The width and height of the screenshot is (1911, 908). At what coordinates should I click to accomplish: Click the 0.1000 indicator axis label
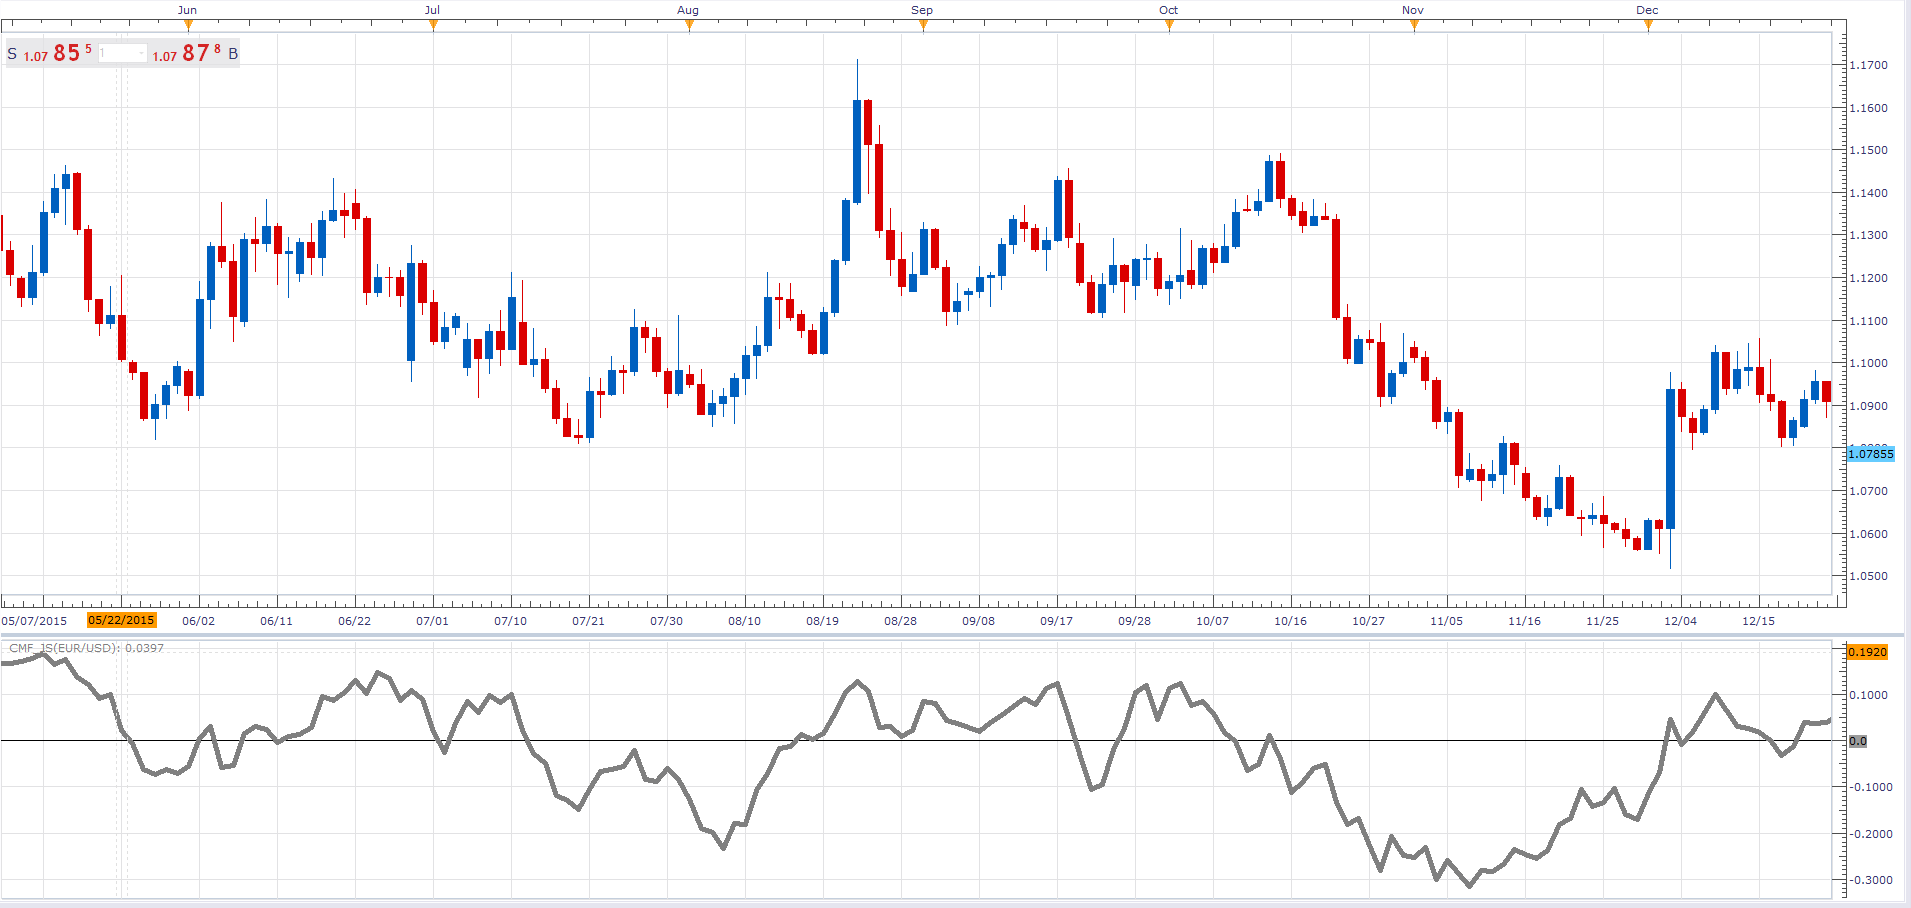pos(1869,695)
